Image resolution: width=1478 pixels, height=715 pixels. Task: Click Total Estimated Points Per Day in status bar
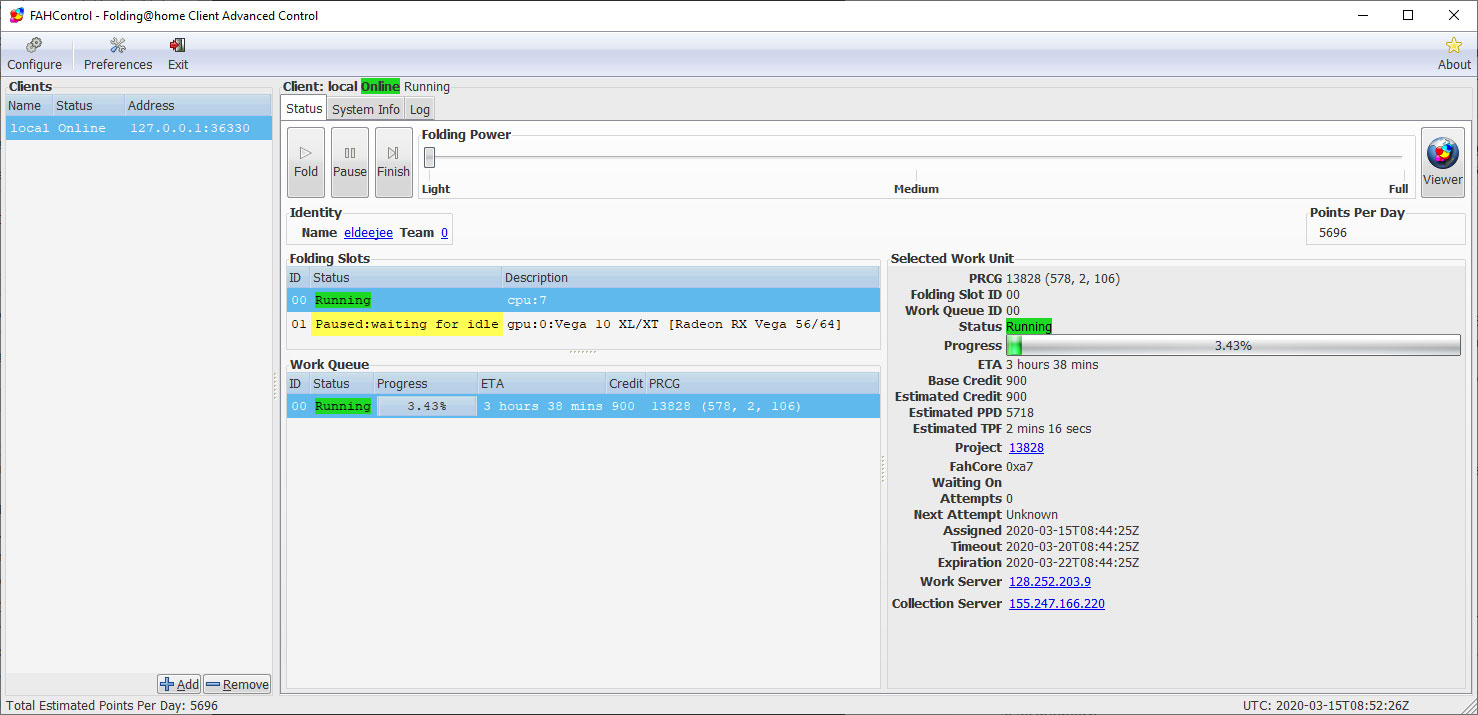(x=112, y=705)
